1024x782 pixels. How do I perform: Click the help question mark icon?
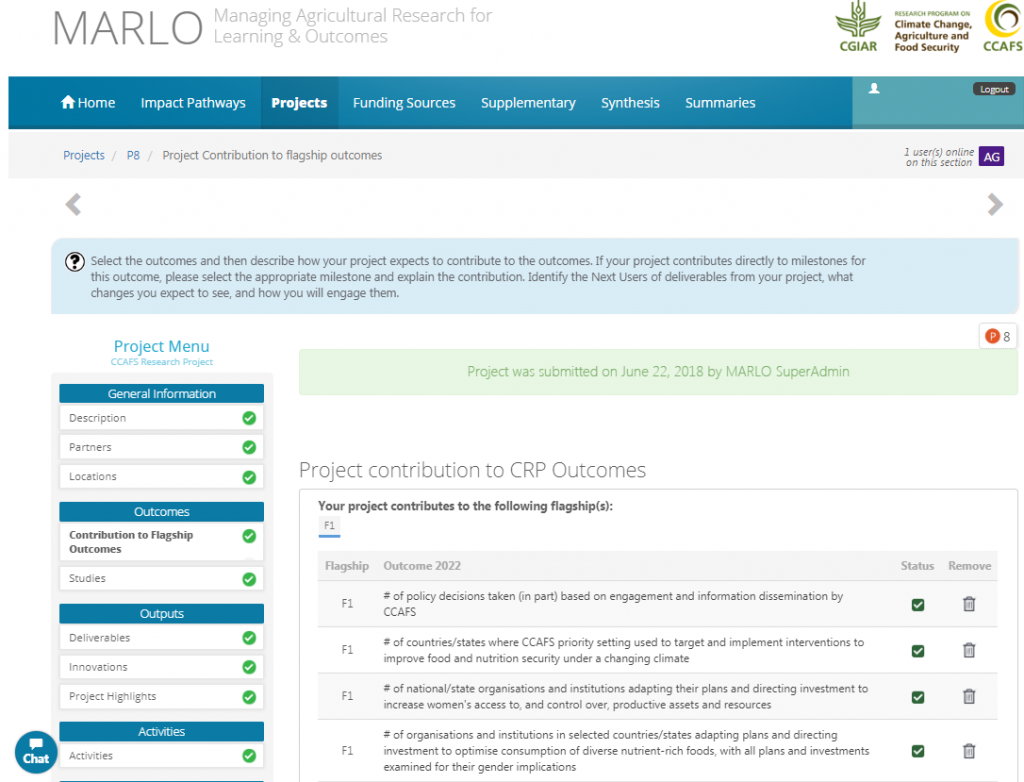[x=75, y=262]
